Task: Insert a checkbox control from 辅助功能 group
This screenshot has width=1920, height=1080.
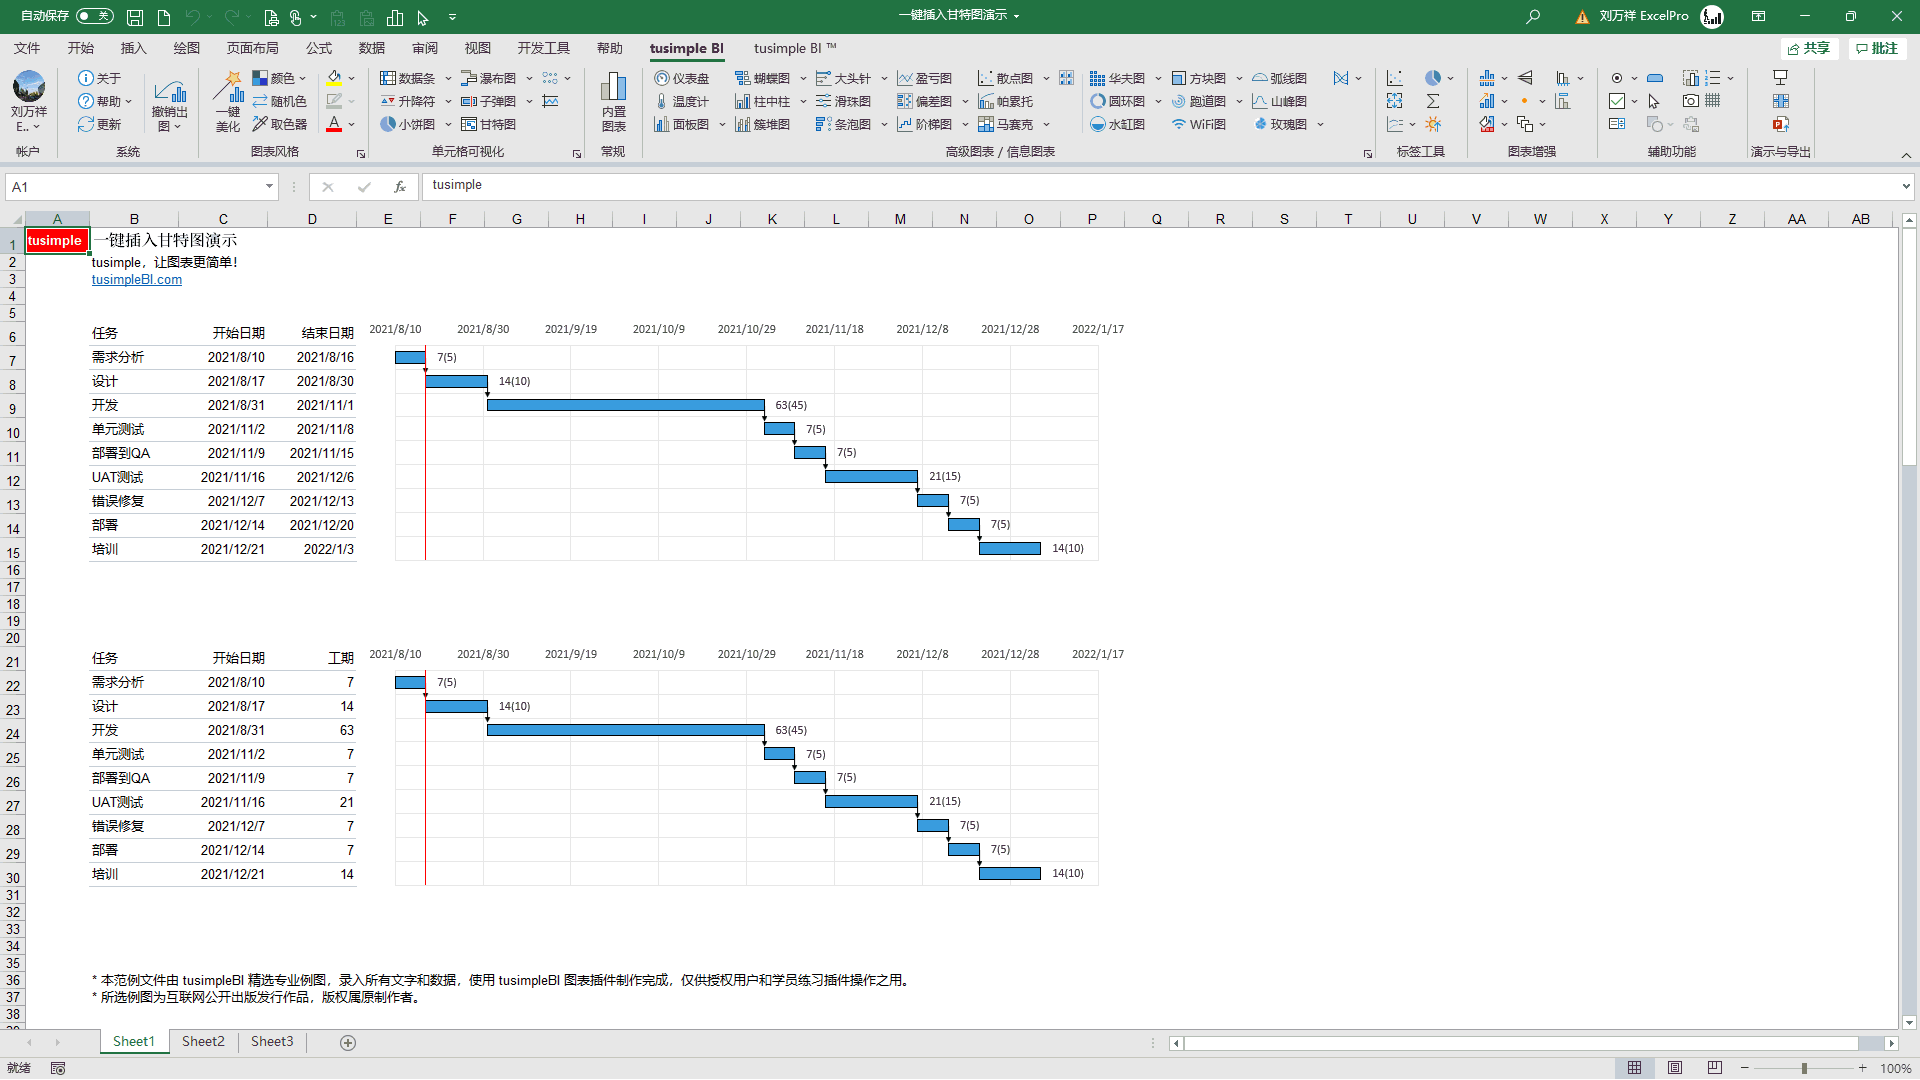Action: (1615, 100)
